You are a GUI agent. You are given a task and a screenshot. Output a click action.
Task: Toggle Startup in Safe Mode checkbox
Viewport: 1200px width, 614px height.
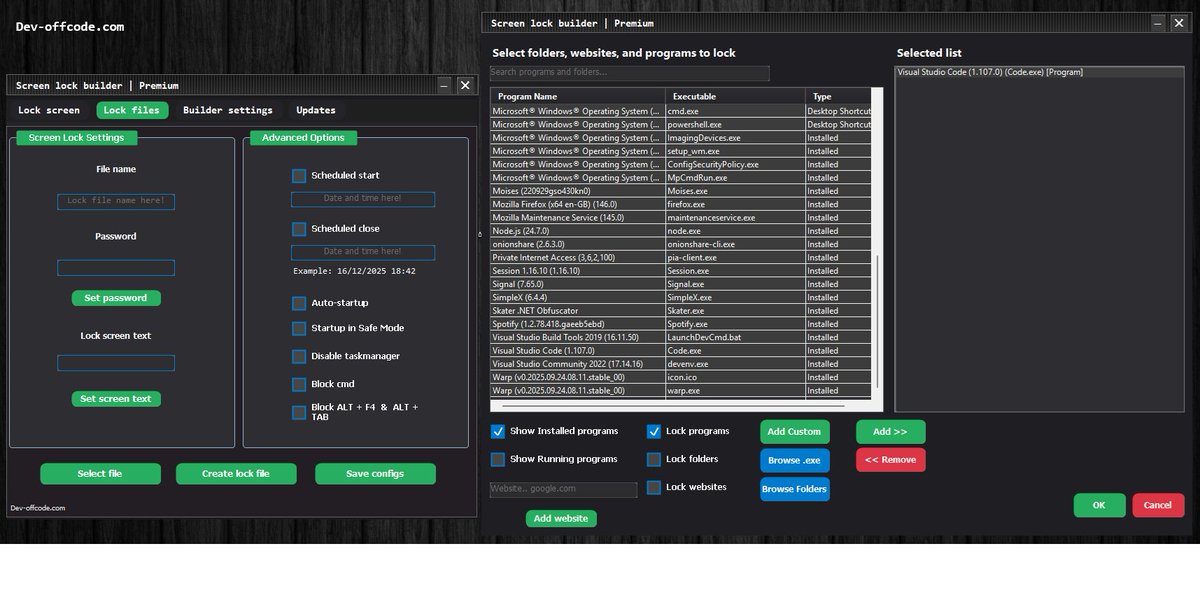click(x=299, y=328)
